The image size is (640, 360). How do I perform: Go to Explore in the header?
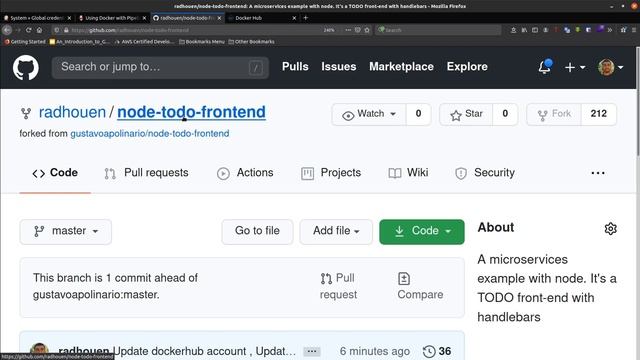467,67
